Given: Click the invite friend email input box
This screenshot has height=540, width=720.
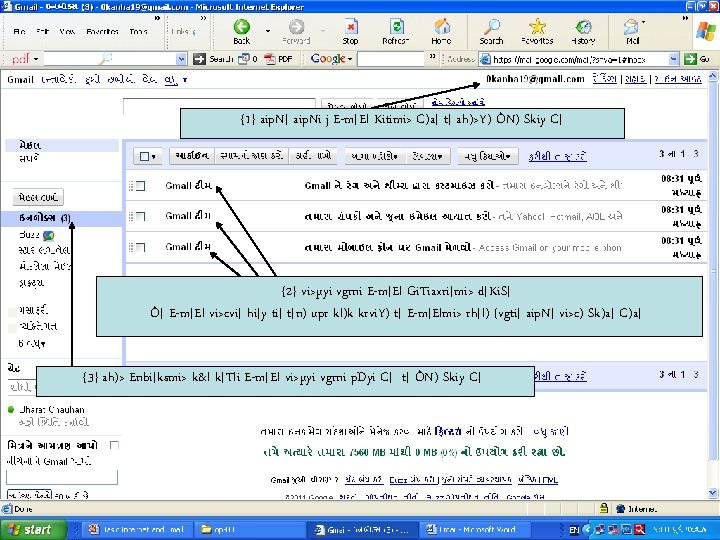Looking at the screenshot, I should pos(62,477).
